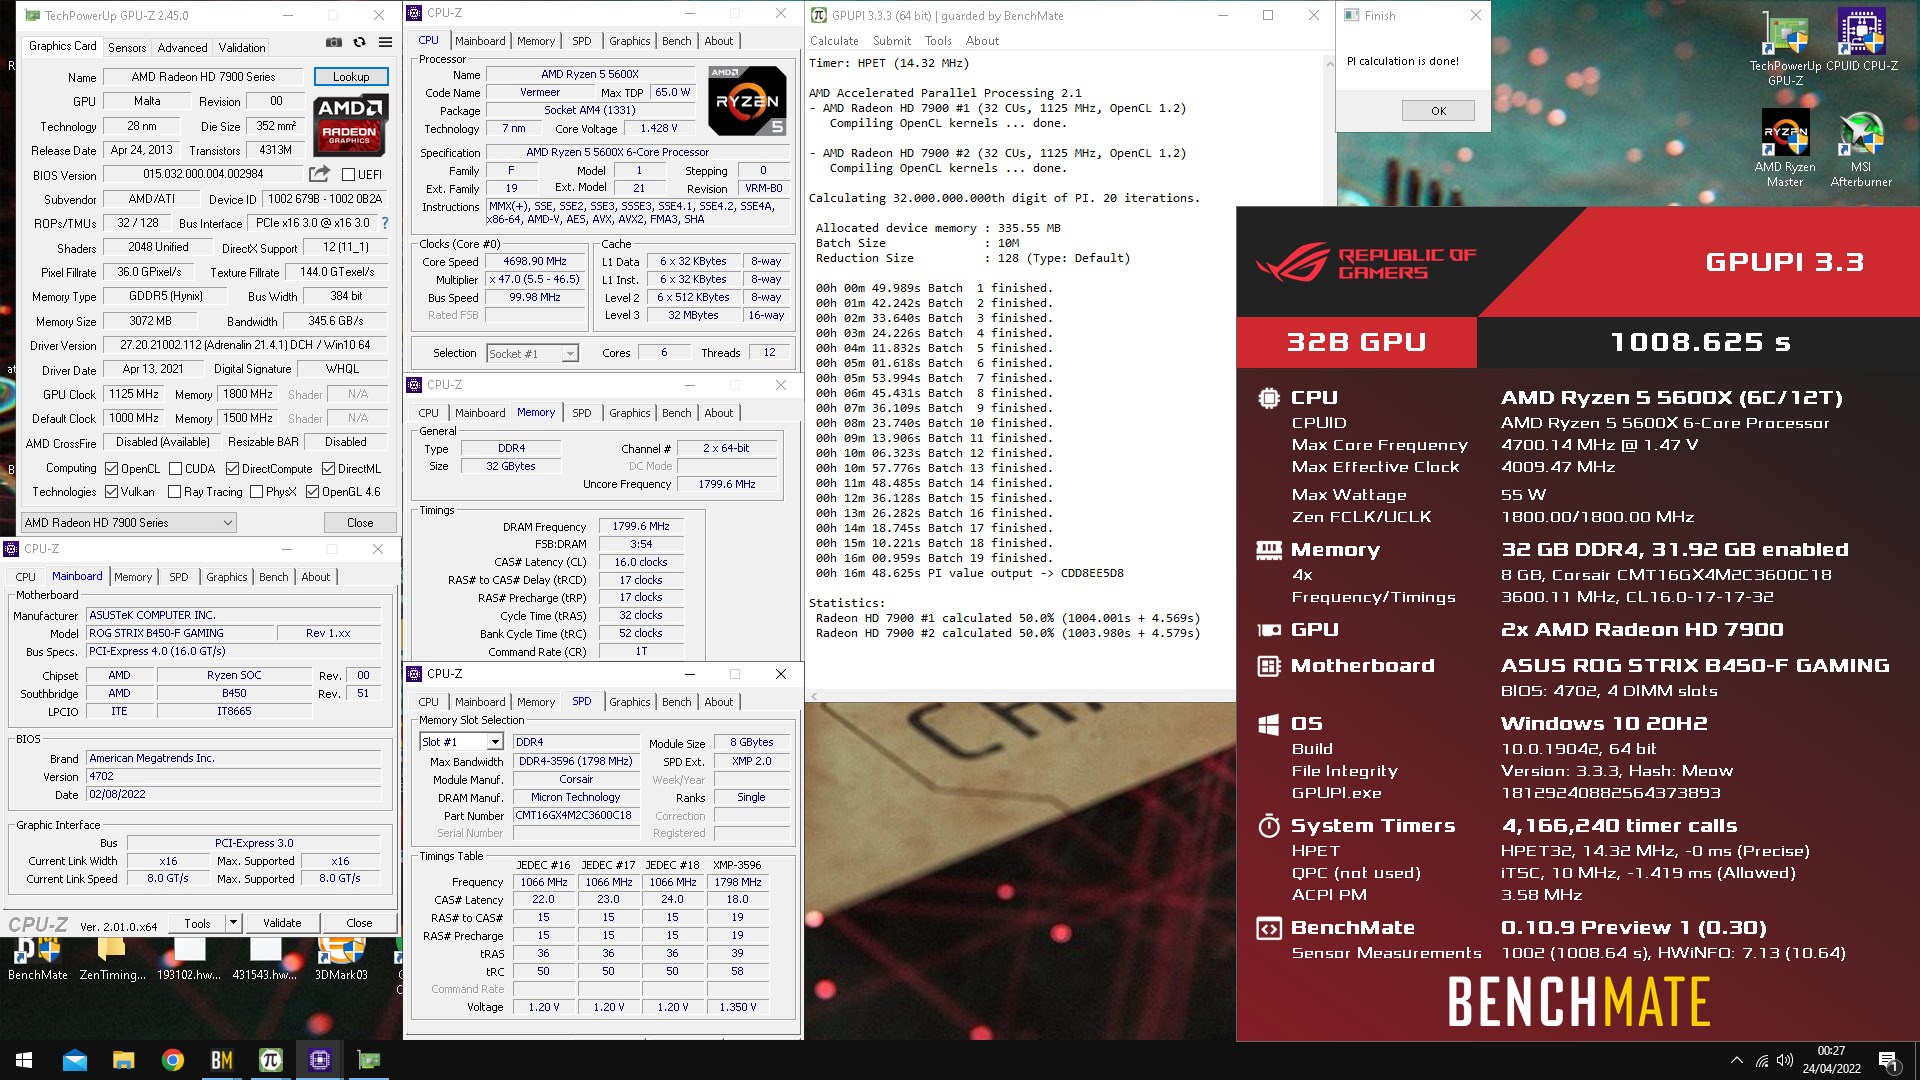
Task: Click the Close button in GPU-Z
Action: tap(360, 522)
